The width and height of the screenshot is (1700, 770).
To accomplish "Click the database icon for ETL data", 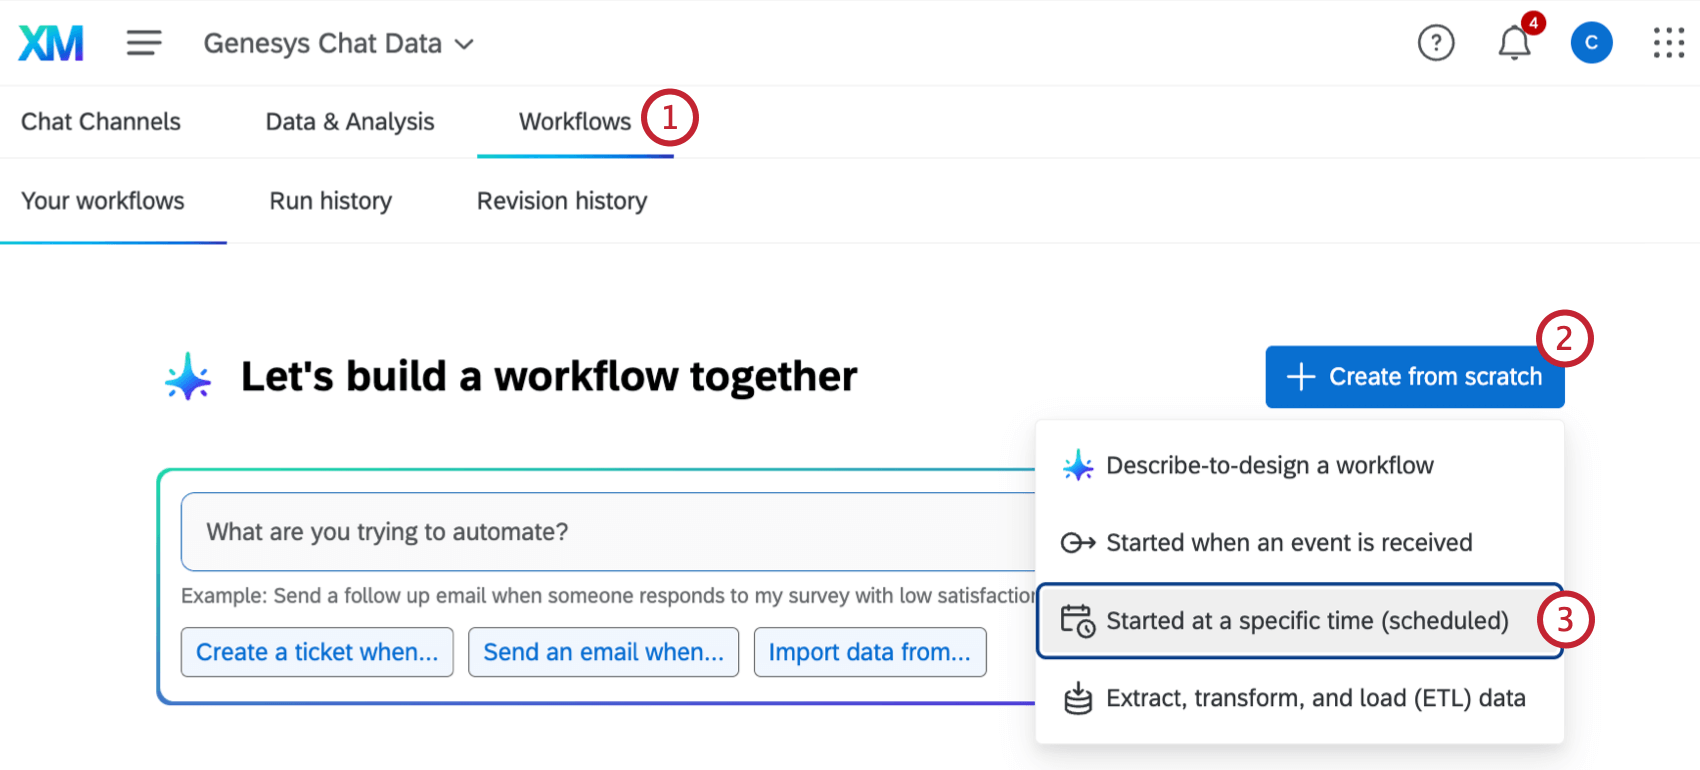I will 1078,698.
